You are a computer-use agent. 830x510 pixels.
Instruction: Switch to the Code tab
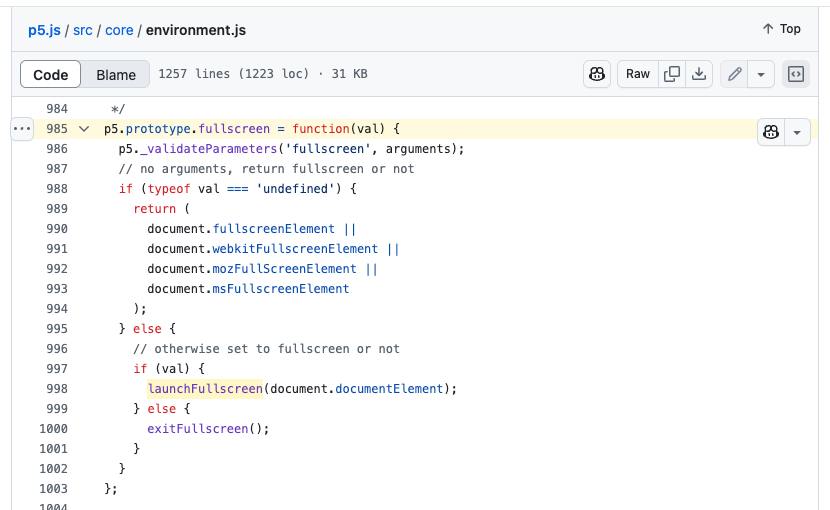(x=50, y=75)
